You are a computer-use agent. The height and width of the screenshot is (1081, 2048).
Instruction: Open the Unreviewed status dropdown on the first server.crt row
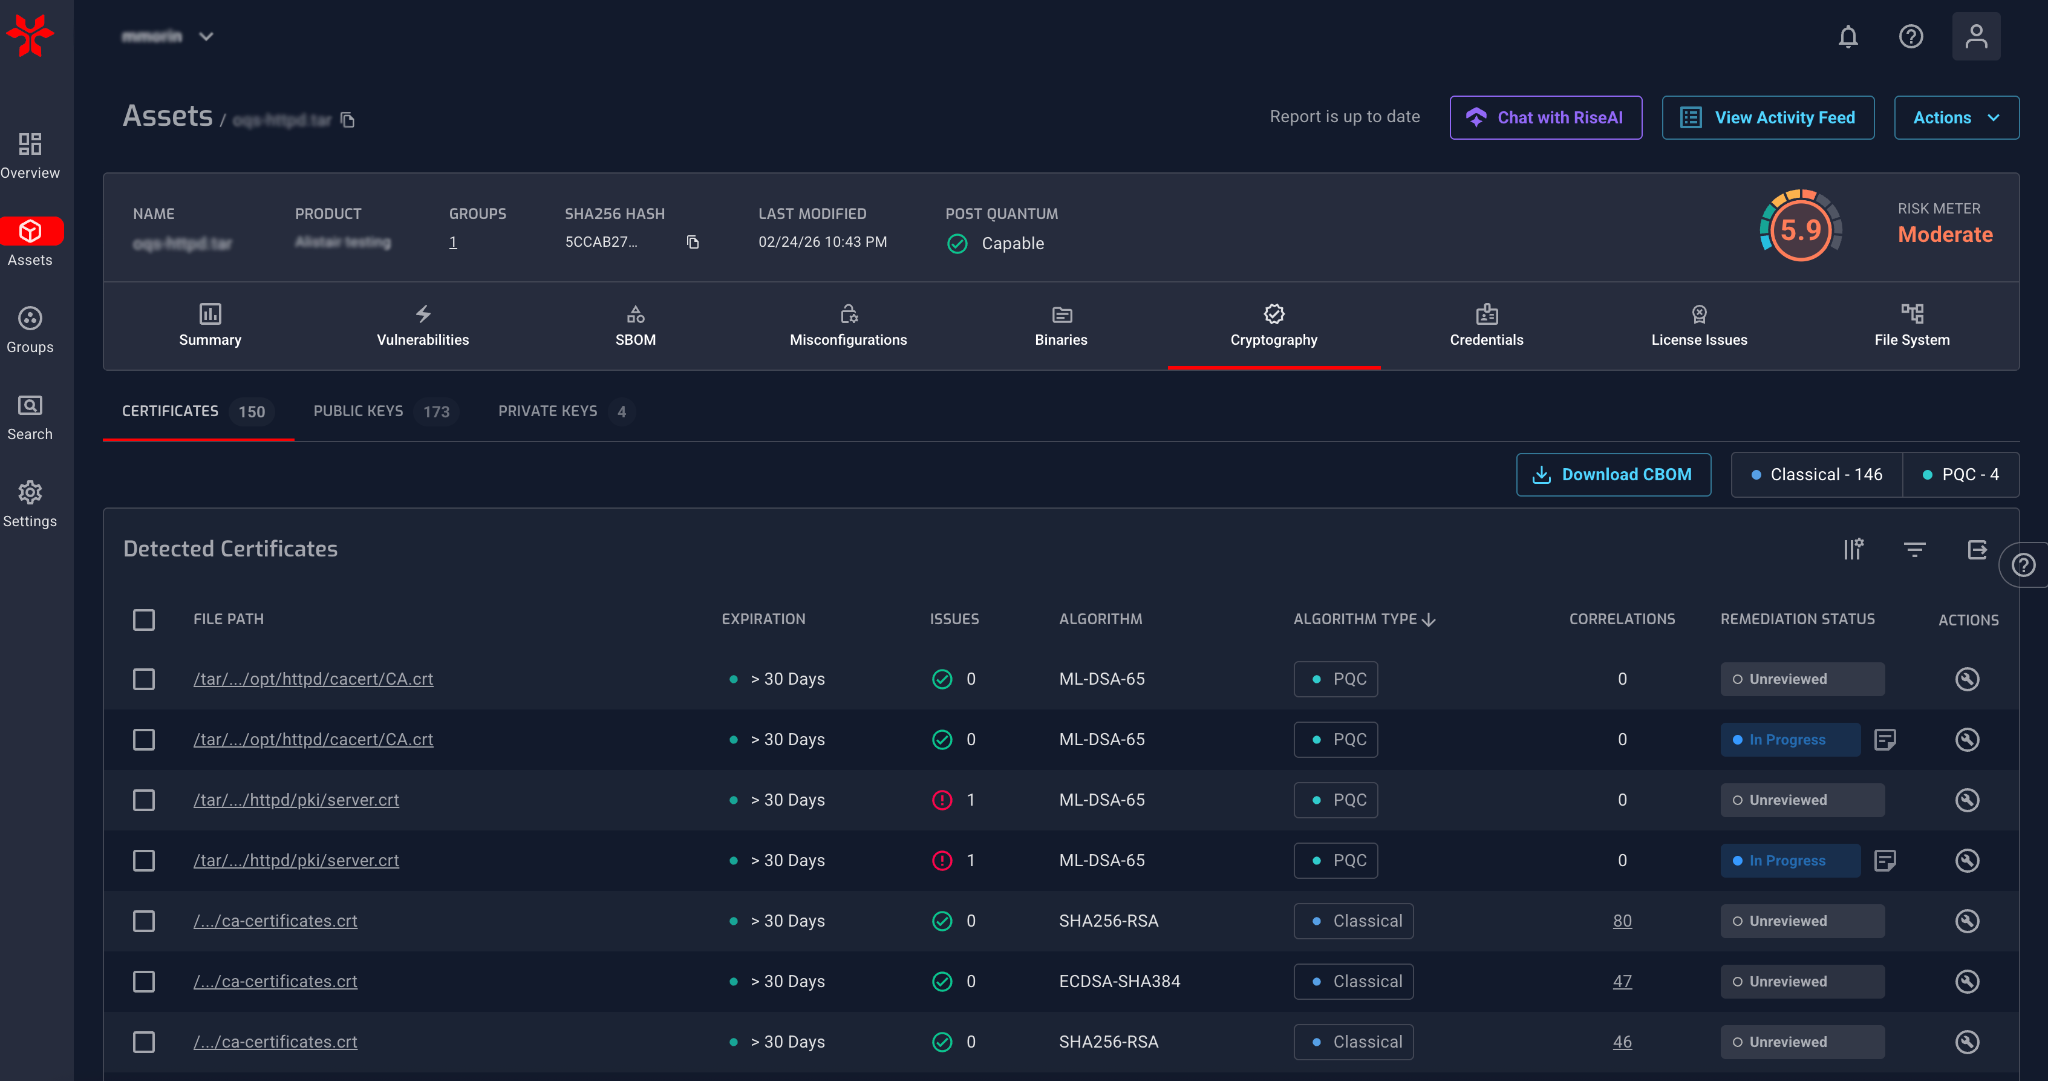point(1802,800)
